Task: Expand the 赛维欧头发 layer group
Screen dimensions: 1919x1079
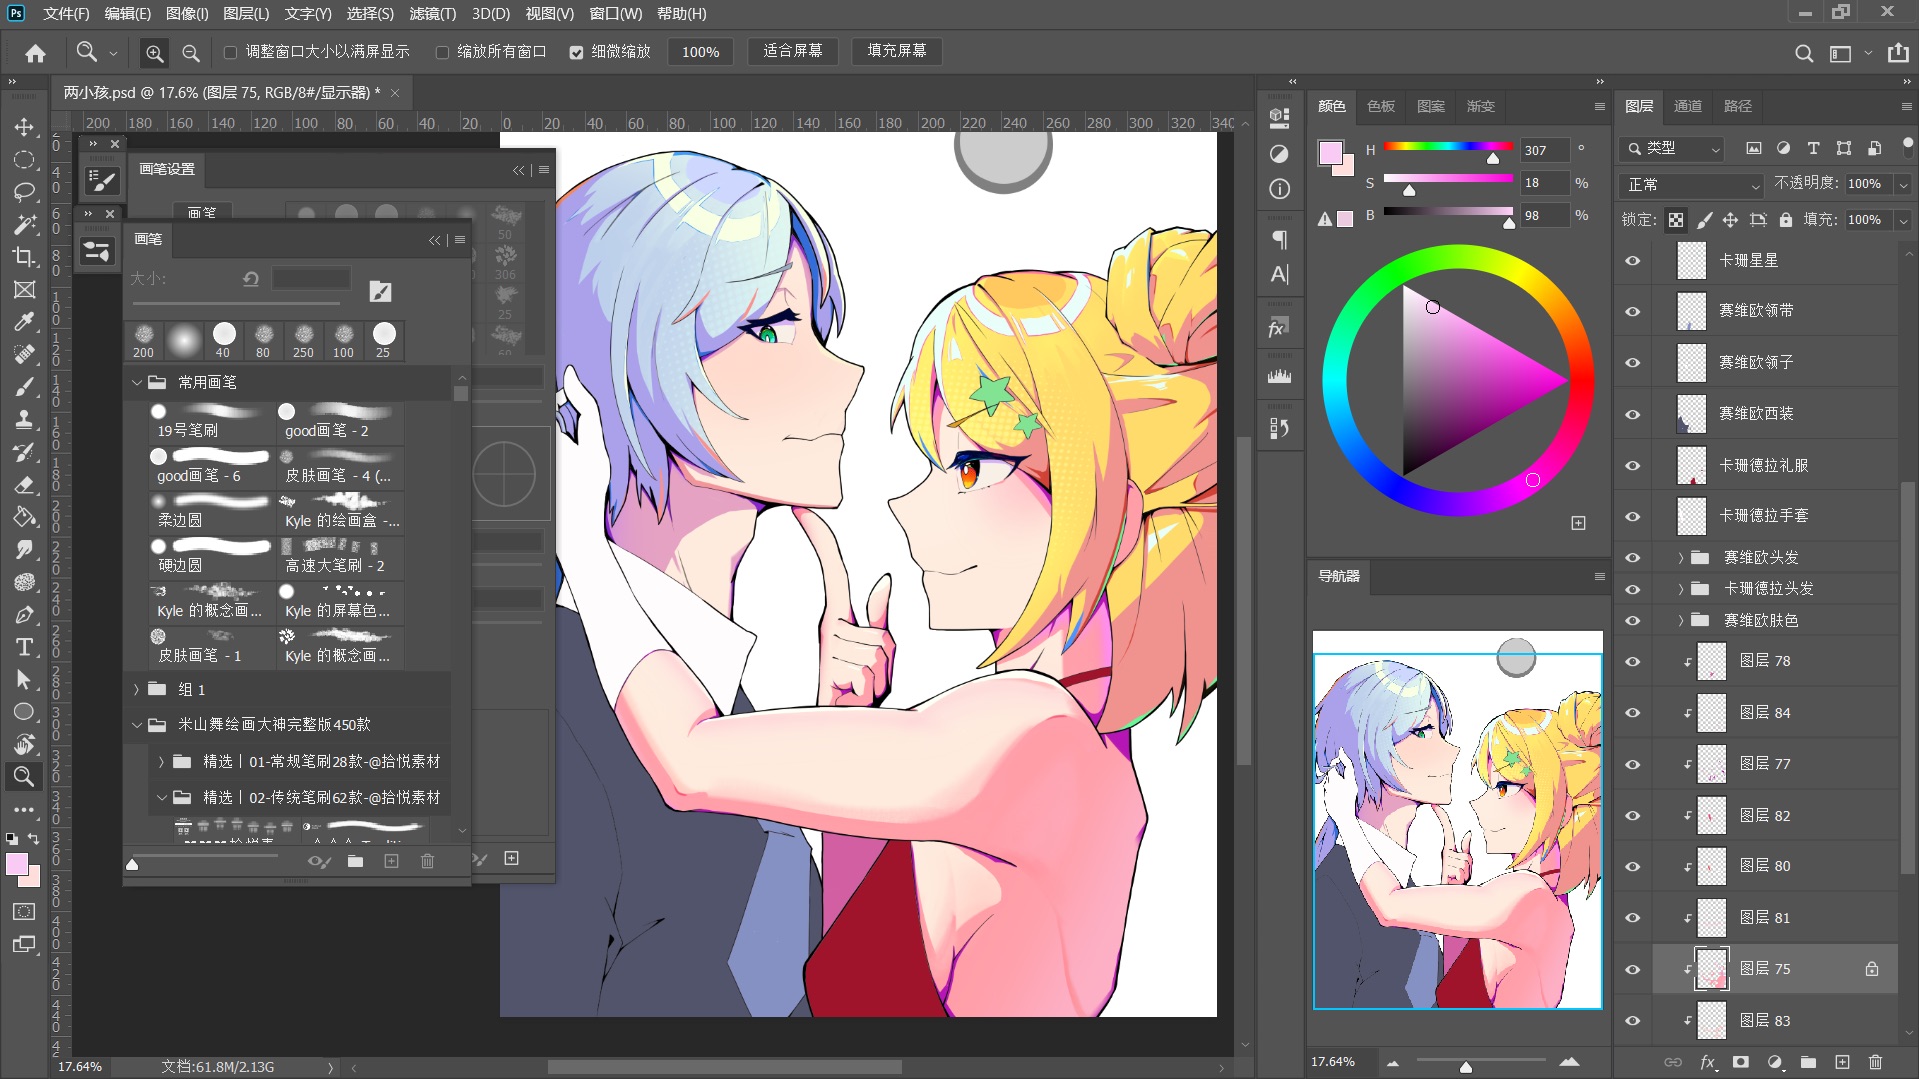Action: coord(1681,558)
